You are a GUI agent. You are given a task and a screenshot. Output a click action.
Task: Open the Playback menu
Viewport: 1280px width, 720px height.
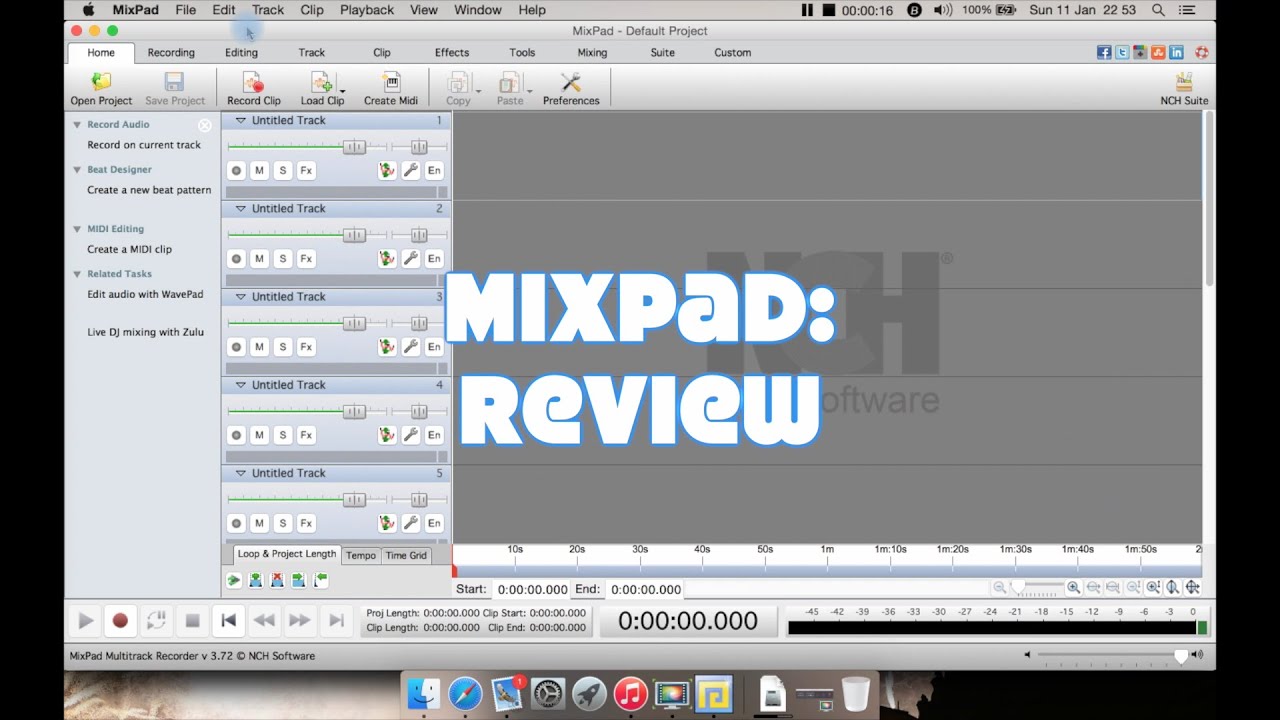pos(367,10)
